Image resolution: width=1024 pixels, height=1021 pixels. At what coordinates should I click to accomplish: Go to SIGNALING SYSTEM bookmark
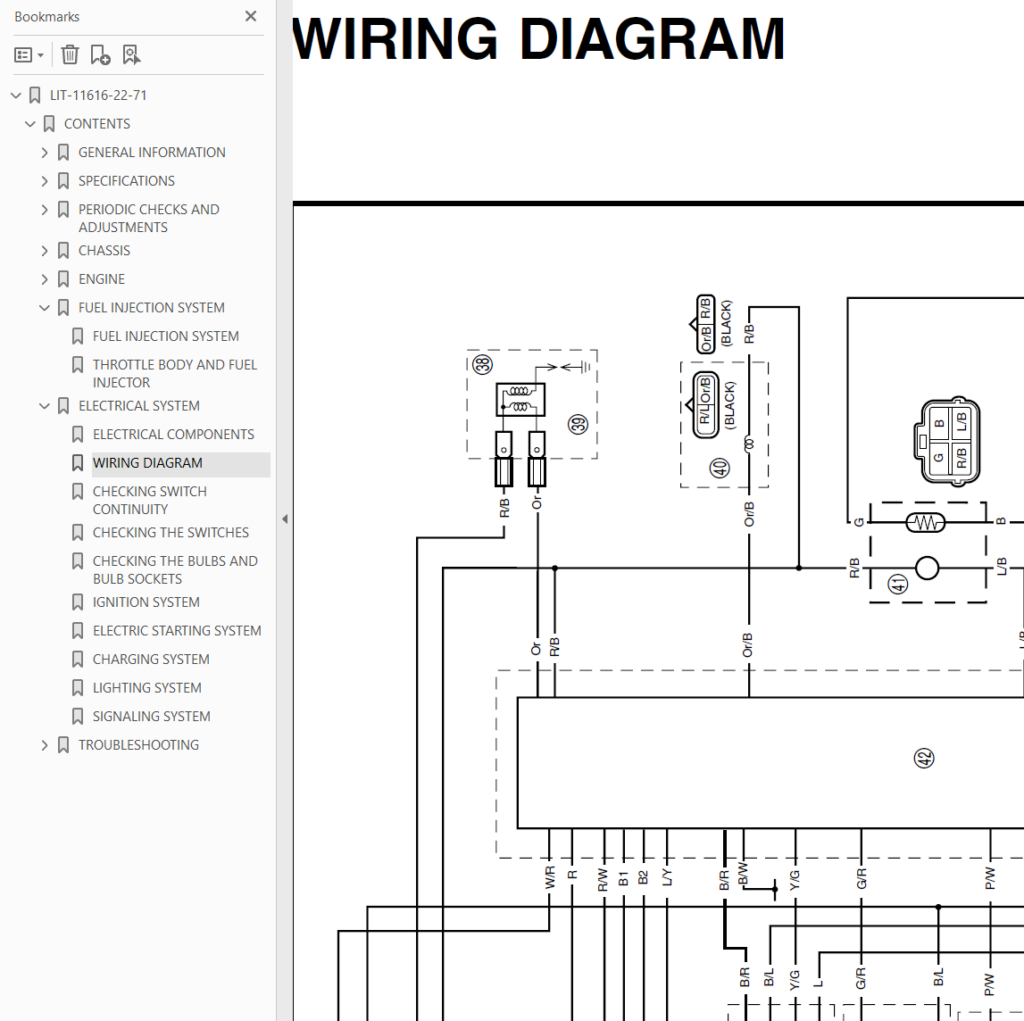[x=152, y=717]
